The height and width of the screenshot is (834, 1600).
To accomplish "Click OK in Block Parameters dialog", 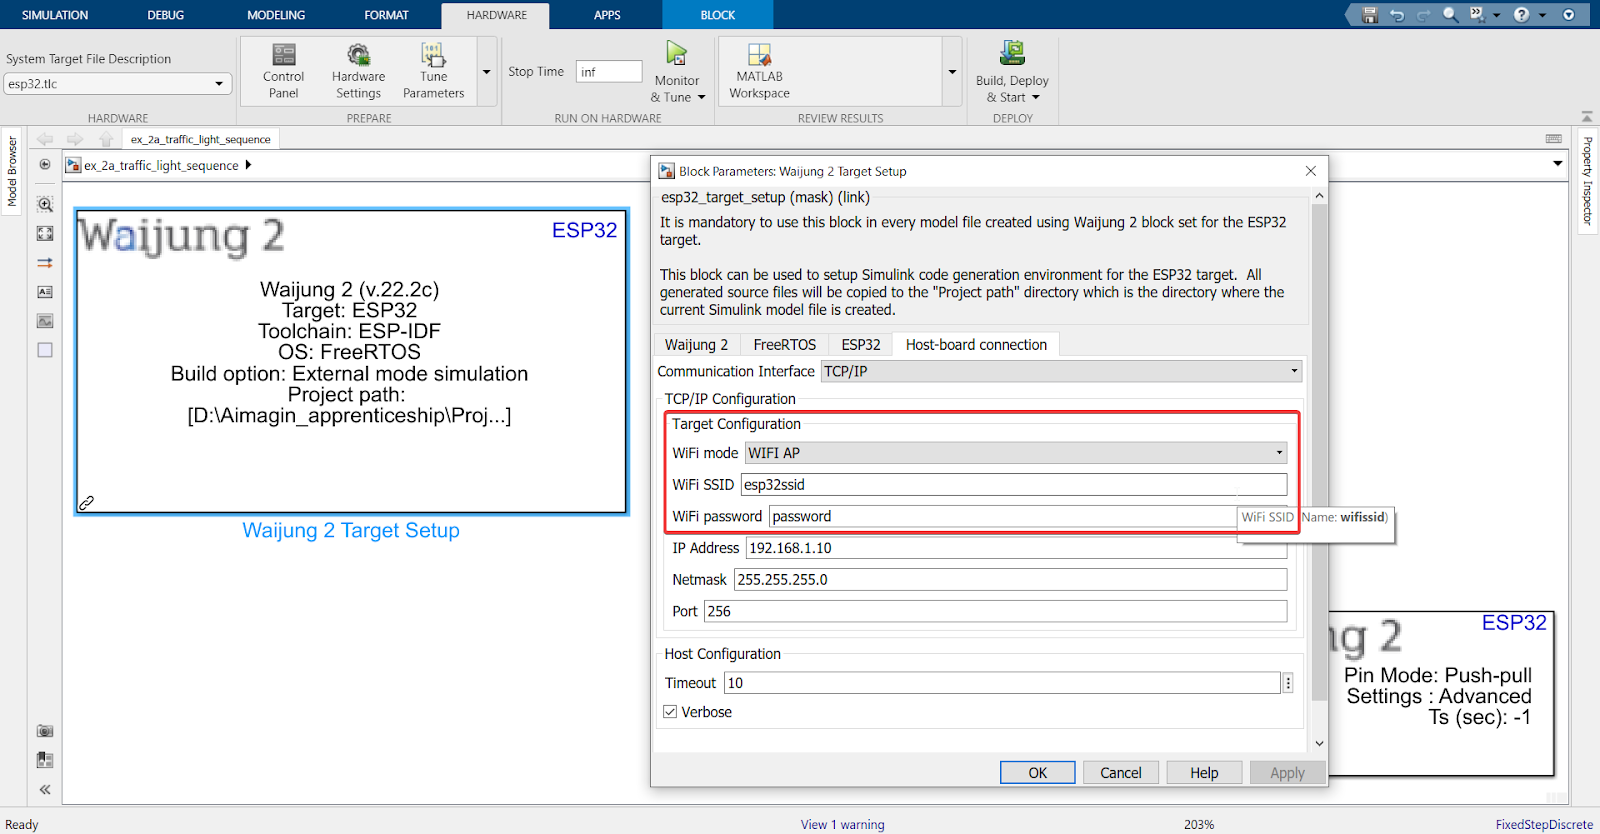I will 1038,773.
